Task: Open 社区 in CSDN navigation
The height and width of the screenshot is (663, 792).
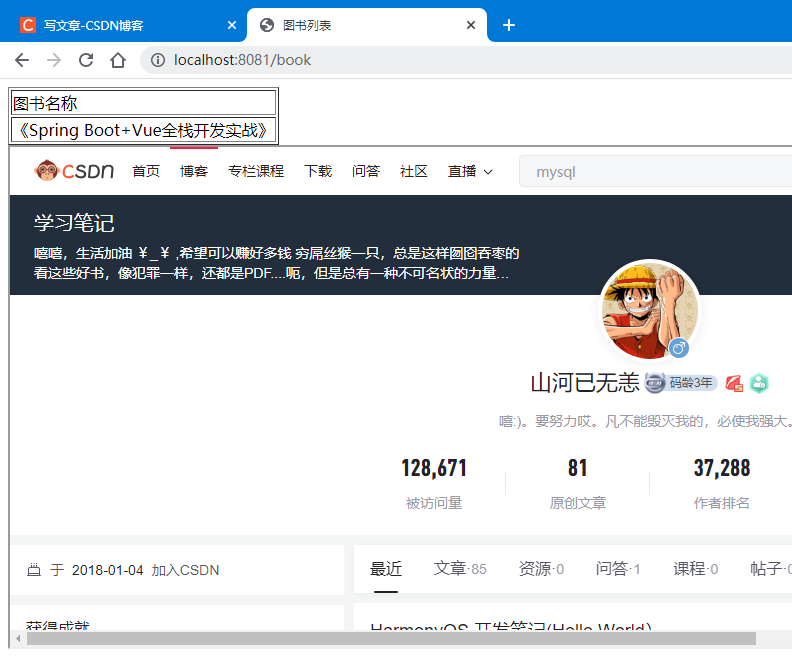Action: [414, 171]
